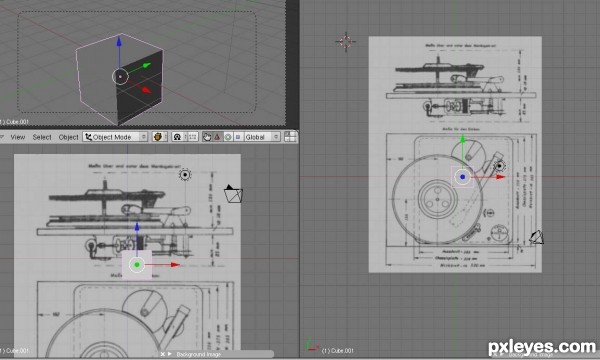Click the blue center dot in the top view

463,177
